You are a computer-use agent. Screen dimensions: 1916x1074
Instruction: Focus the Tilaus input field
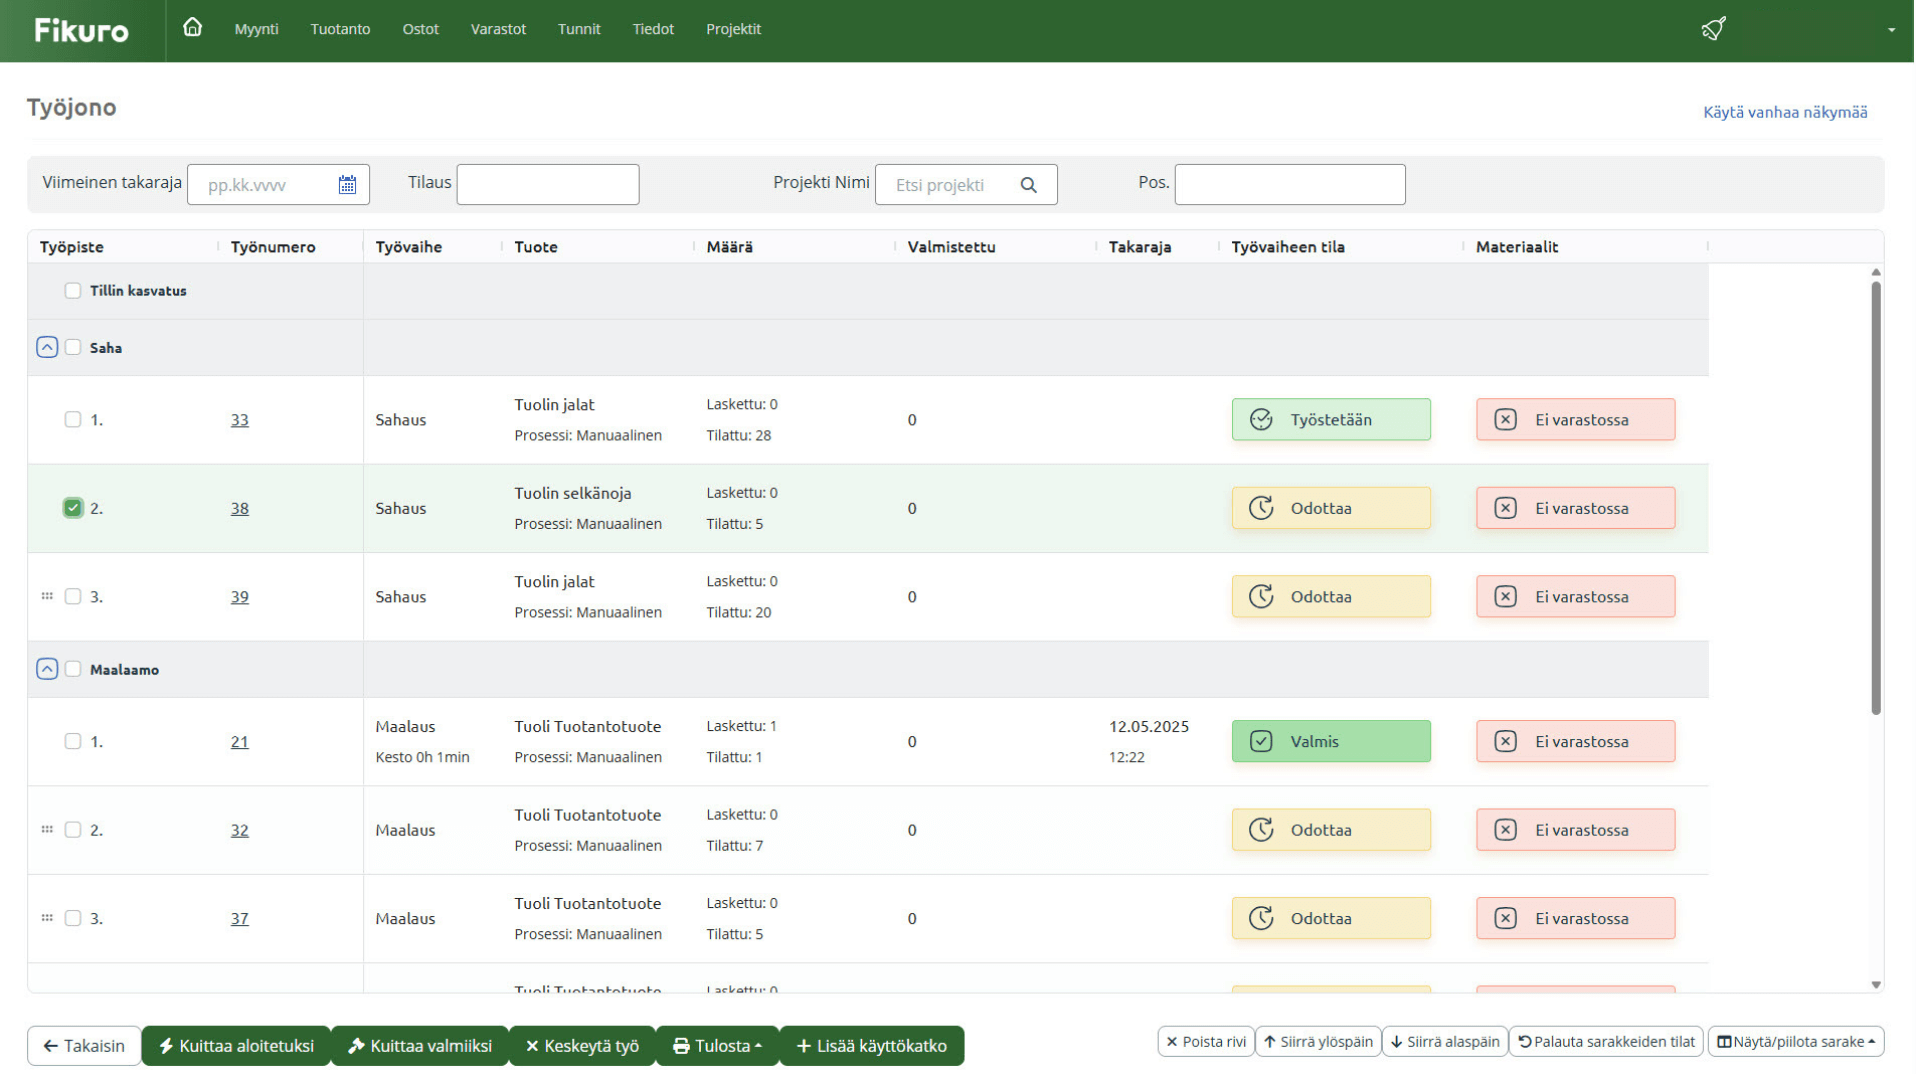pyautogui.click(x=548, y=185)
